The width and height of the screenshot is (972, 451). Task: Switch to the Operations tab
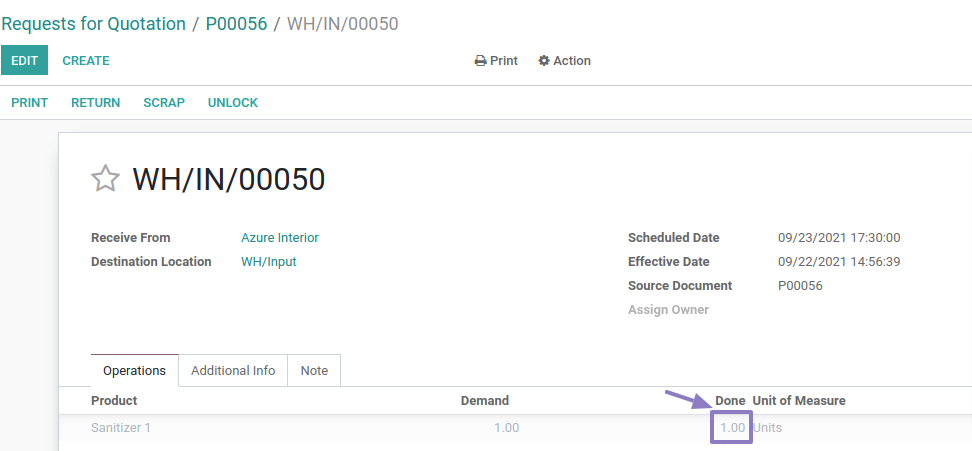(134, 371)
